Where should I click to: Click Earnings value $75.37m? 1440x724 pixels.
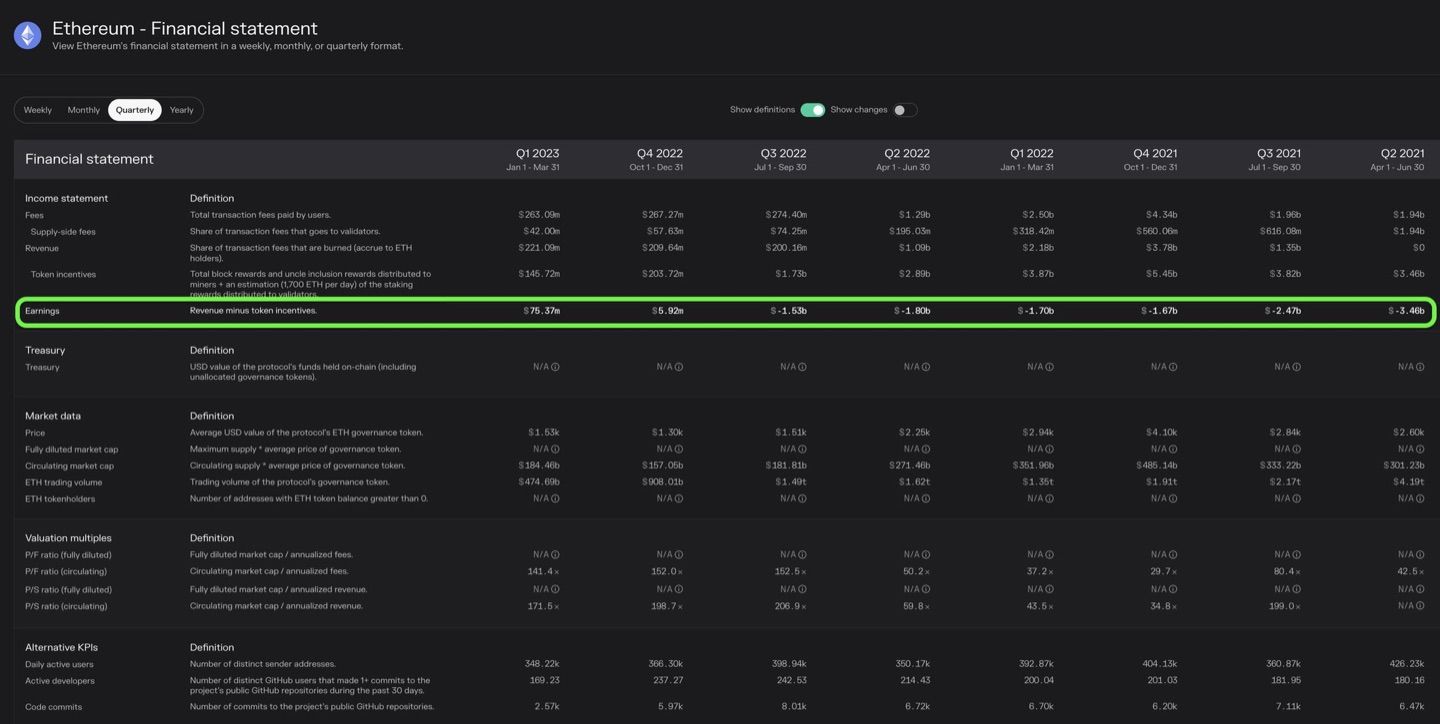[x=542, y=311]
